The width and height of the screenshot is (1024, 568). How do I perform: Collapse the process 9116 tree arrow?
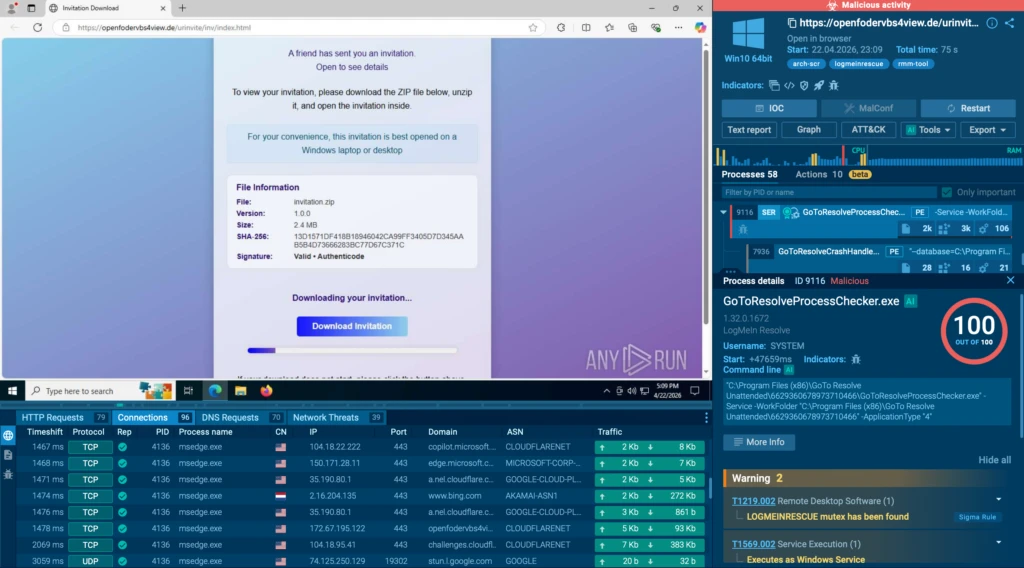[723, 212]
